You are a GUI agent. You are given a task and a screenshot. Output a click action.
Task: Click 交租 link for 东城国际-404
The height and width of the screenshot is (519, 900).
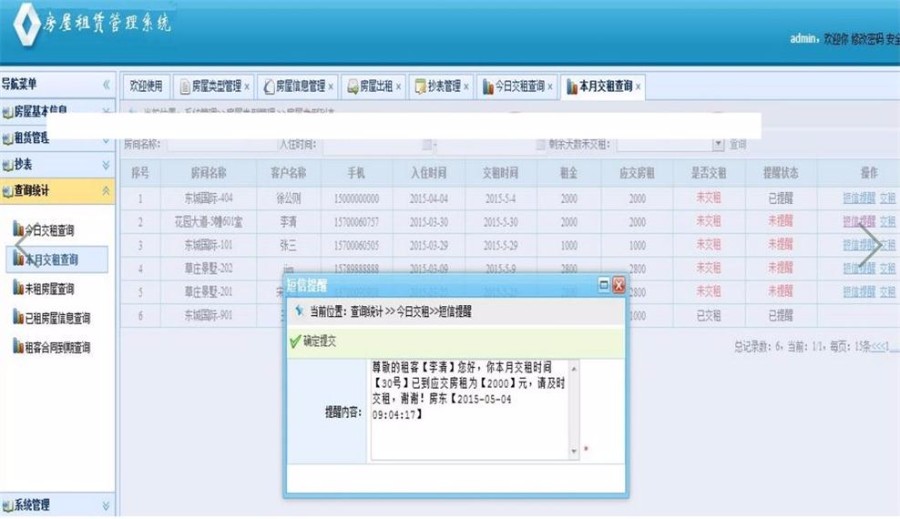(887, 198)
